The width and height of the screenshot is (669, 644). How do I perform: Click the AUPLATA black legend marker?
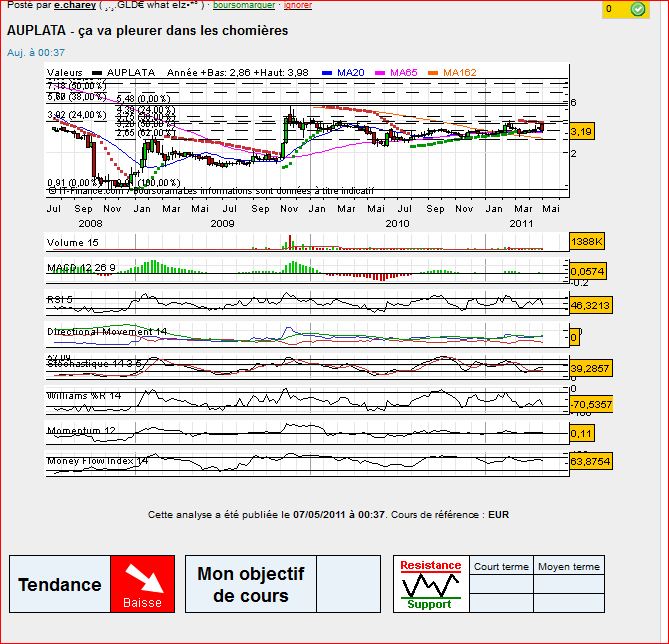(97, 73)
